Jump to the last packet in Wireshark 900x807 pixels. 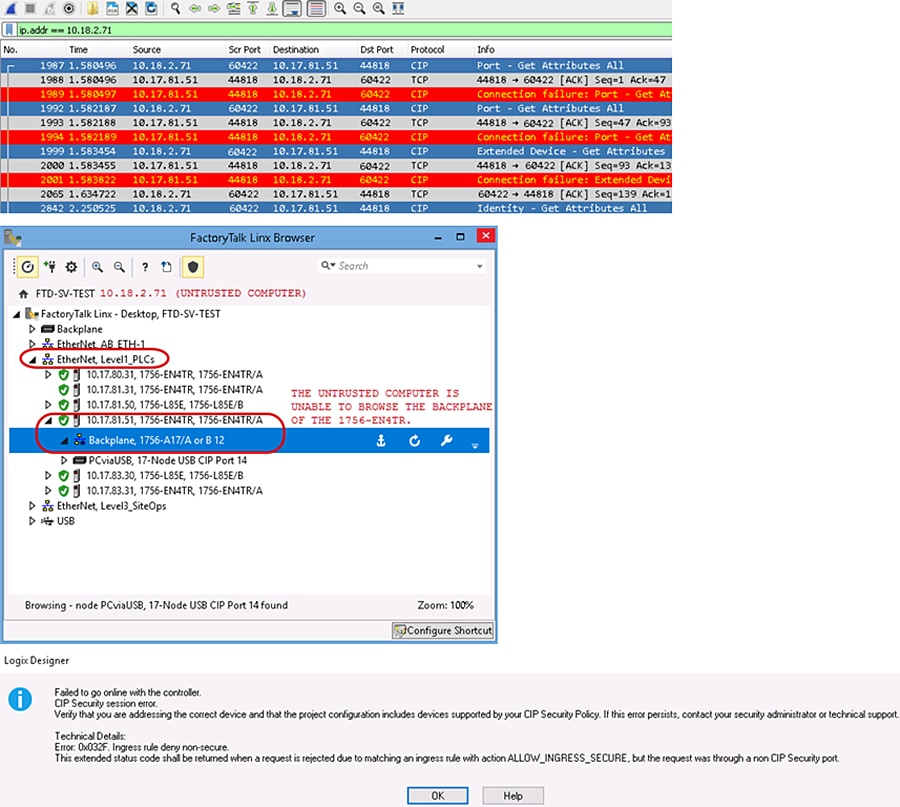(272, 8)
